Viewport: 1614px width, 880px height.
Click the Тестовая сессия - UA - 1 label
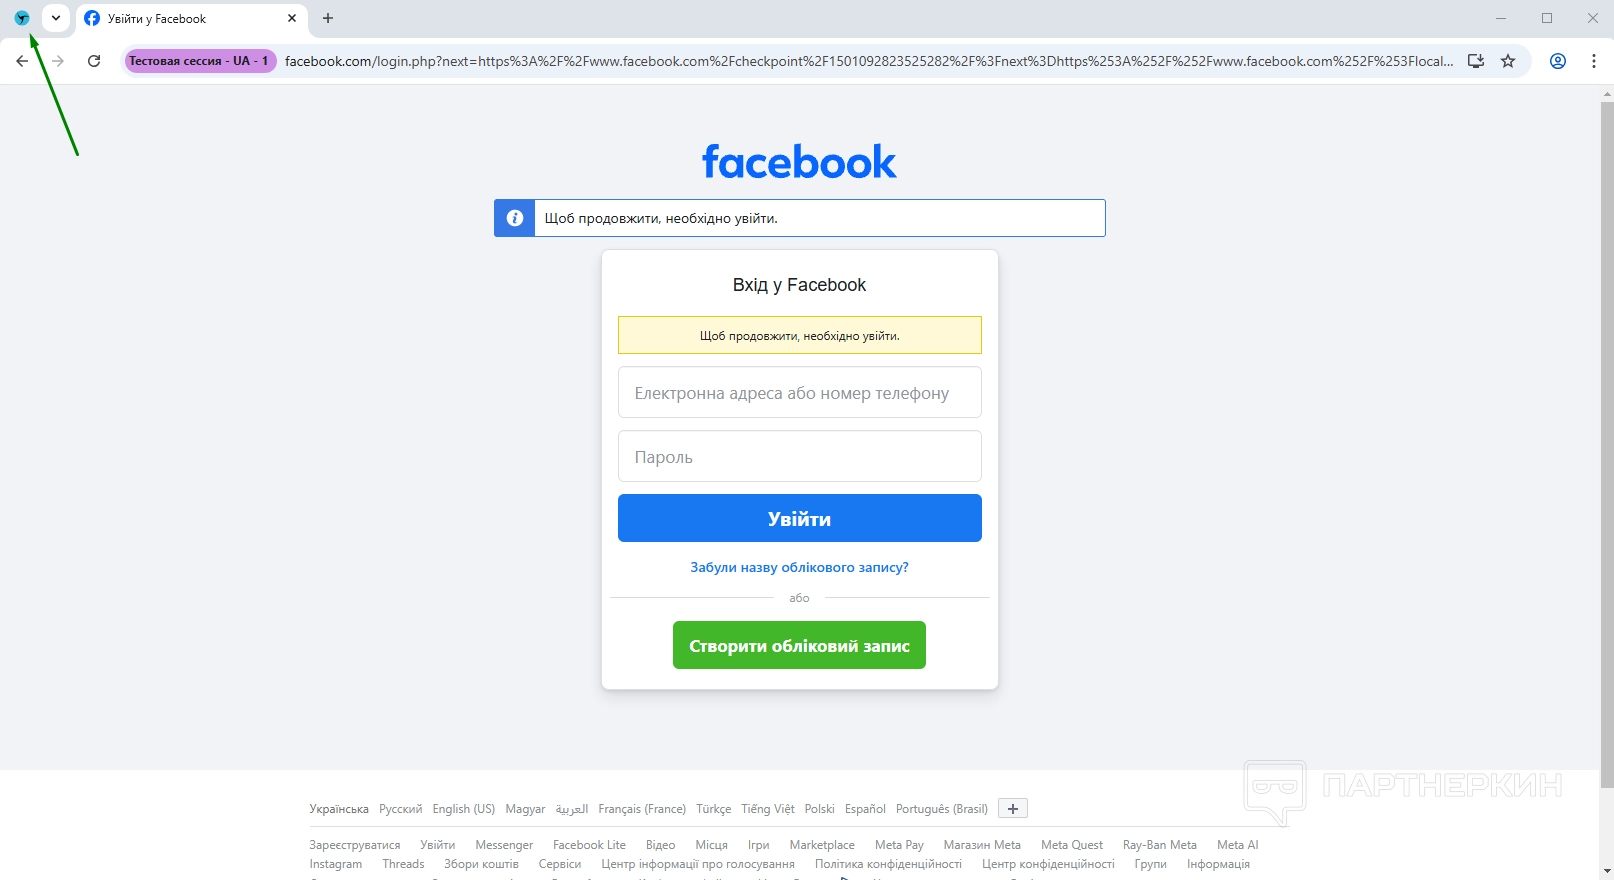(199, 61)
